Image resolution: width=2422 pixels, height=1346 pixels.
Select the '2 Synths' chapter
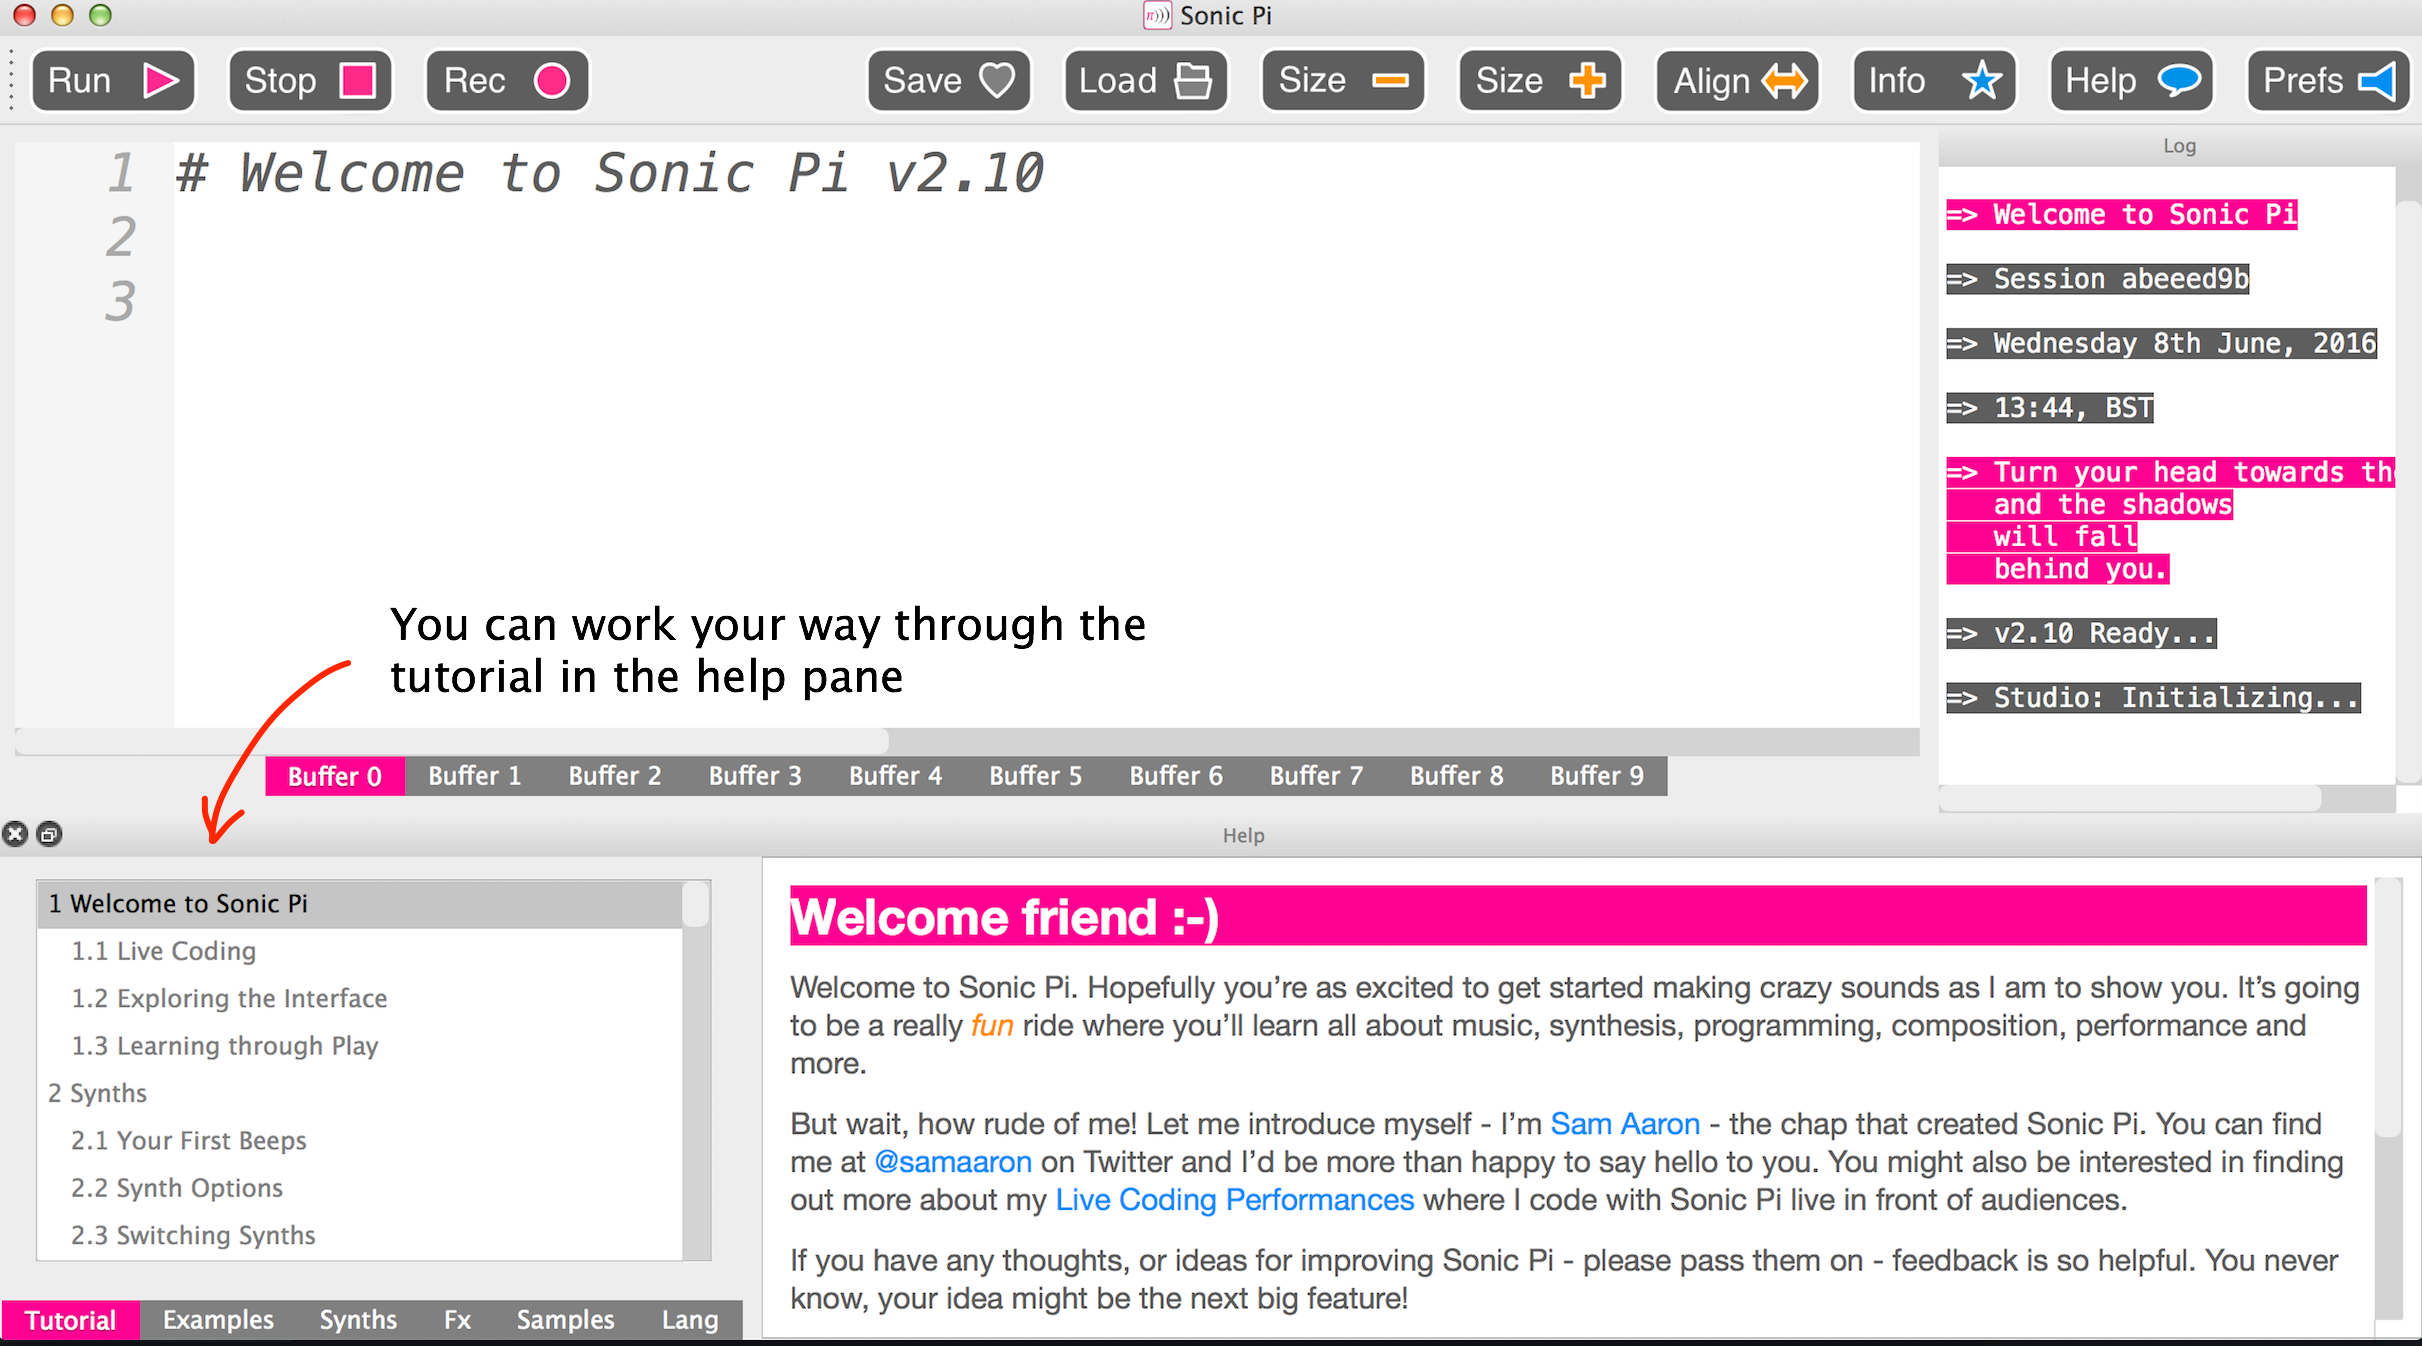tap(360, 1093)
